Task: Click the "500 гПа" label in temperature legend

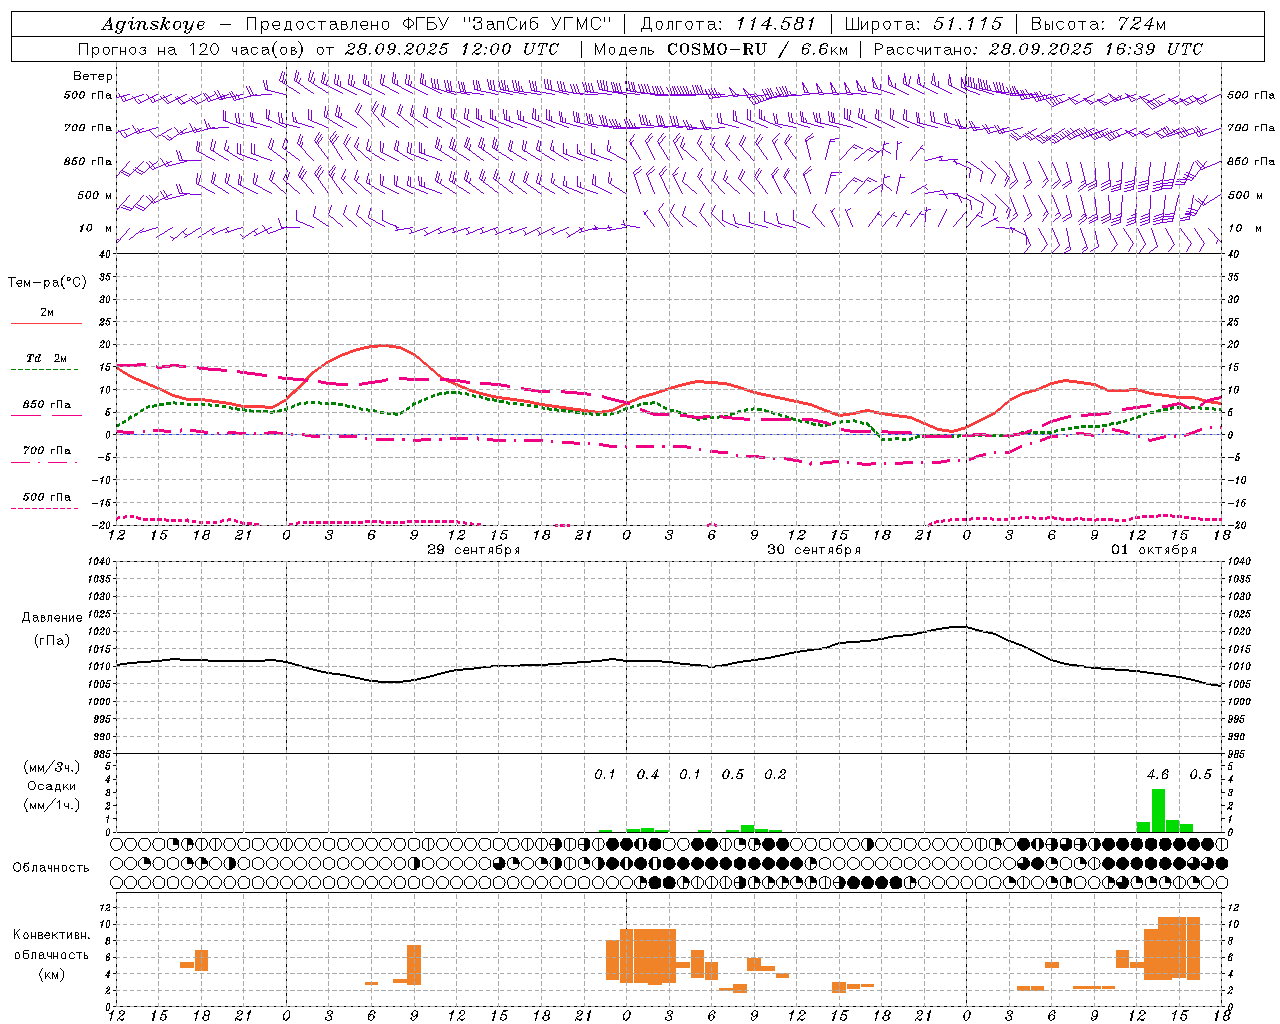Action: [47, 497]
